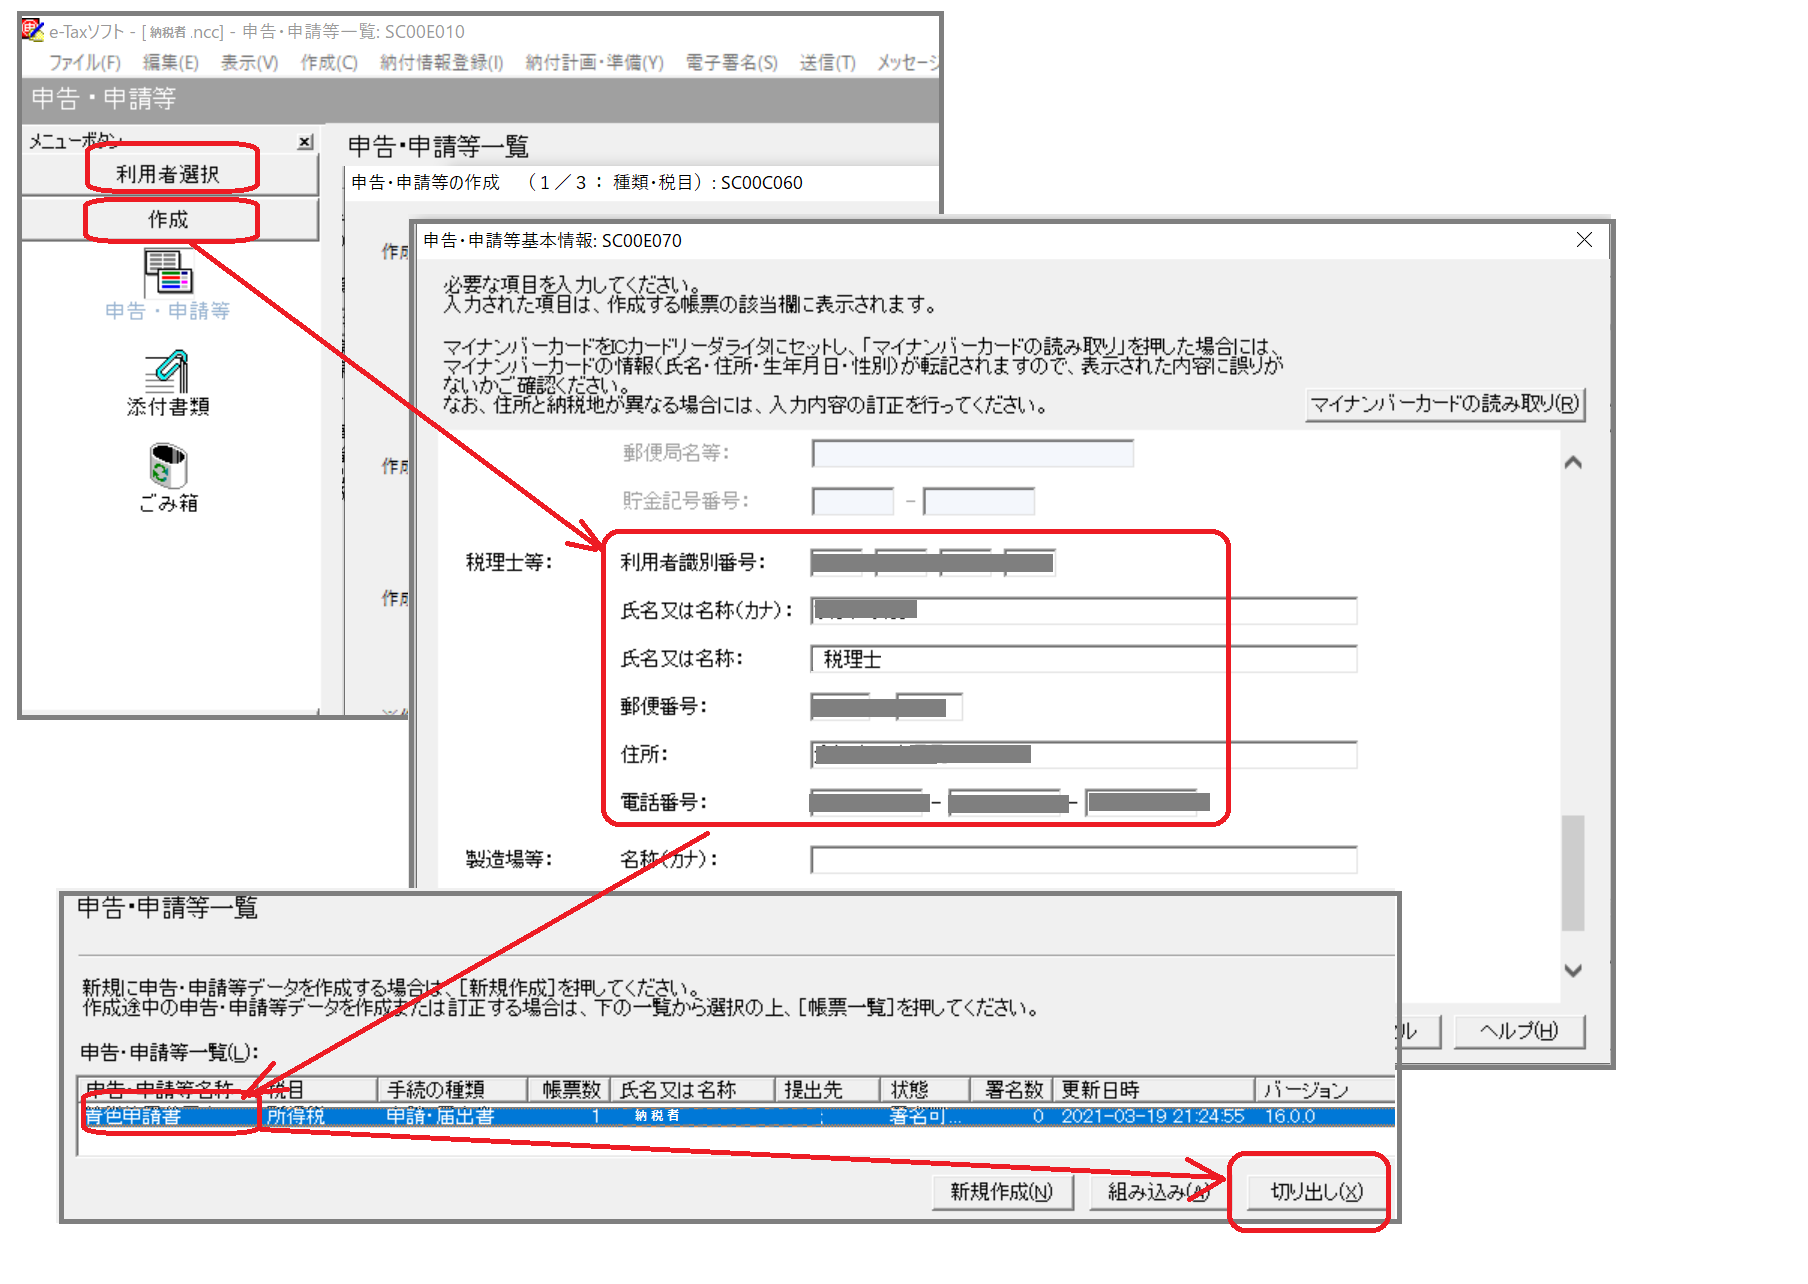1808x1284 pixels.
Task: Open the 送信(T) menu
Action: point(827,62)
